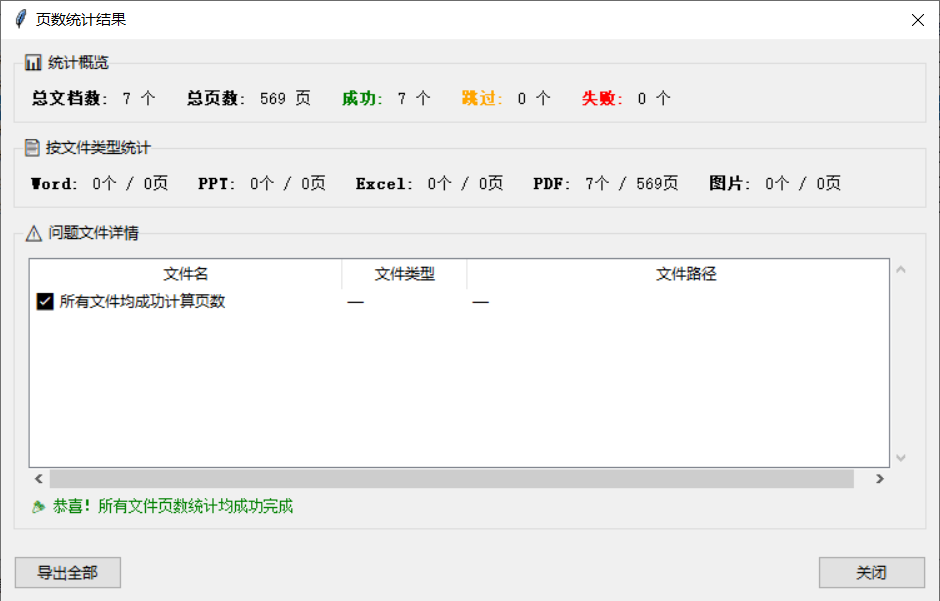Click the Excel label in type statistics

click(384, 183)
